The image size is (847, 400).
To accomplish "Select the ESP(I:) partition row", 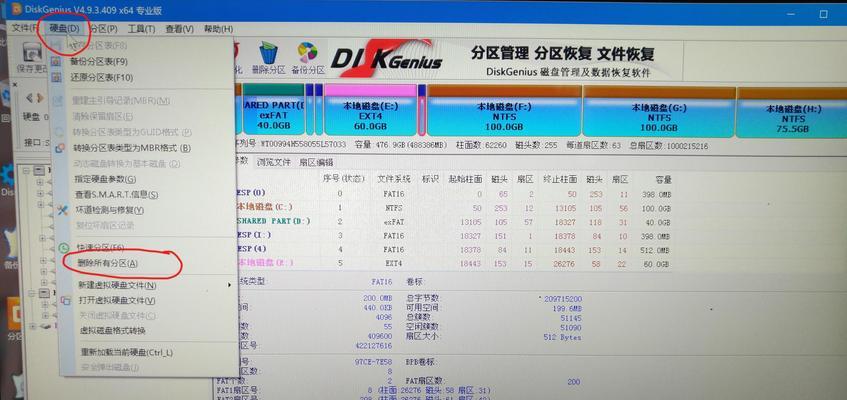I will coord(453,236).
